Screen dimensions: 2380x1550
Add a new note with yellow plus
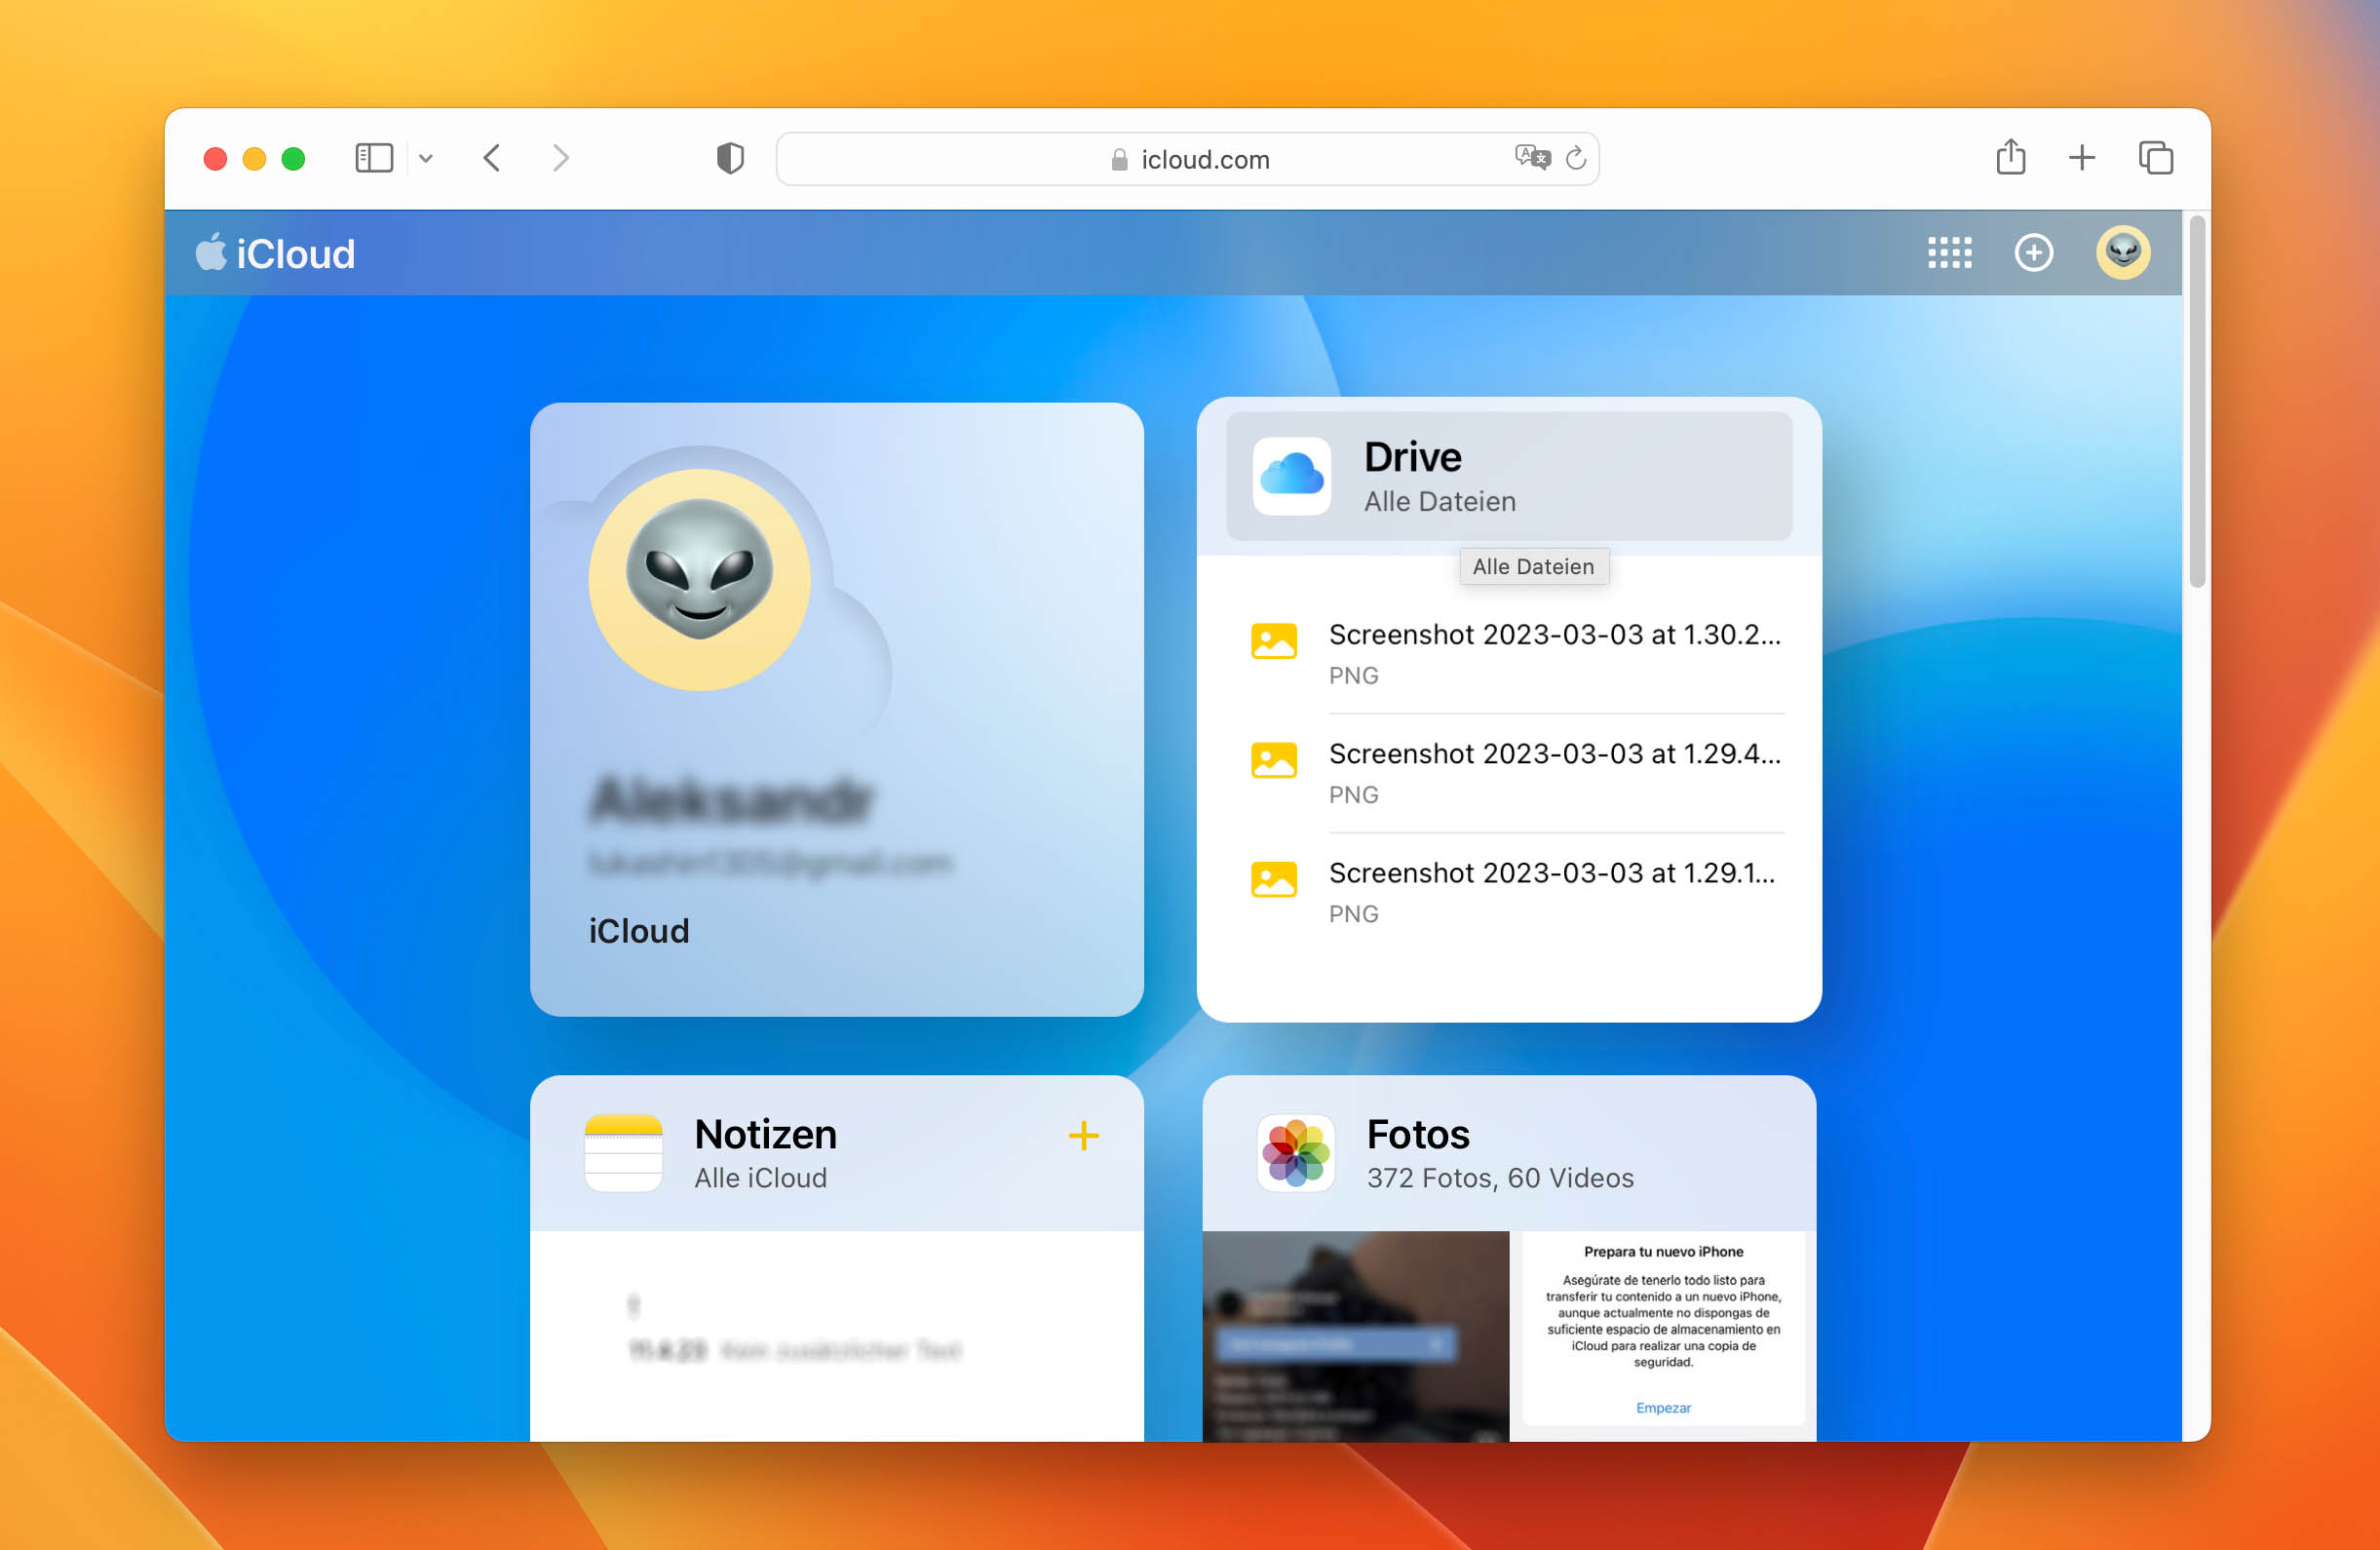[1083, 1135]
